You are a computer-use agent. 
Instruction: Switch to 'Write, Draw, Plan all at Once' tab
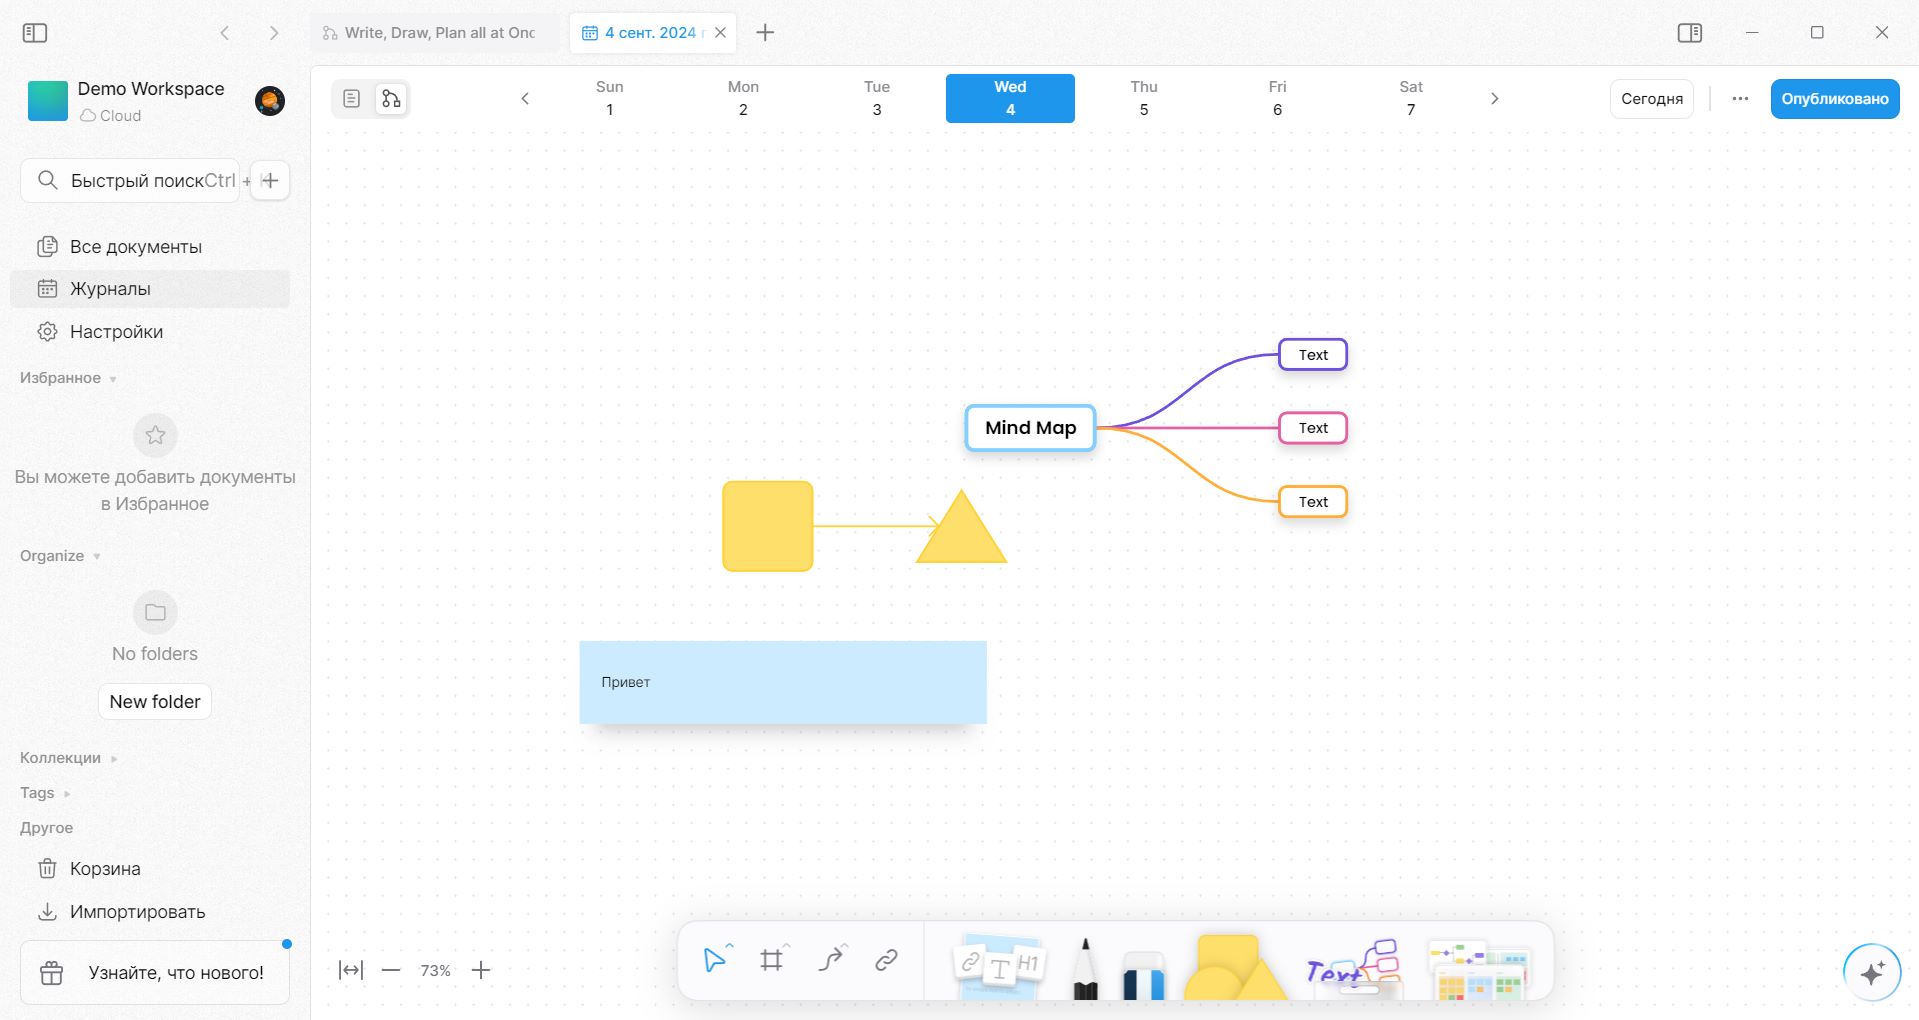pyautogui.click(x=436, y=33)
